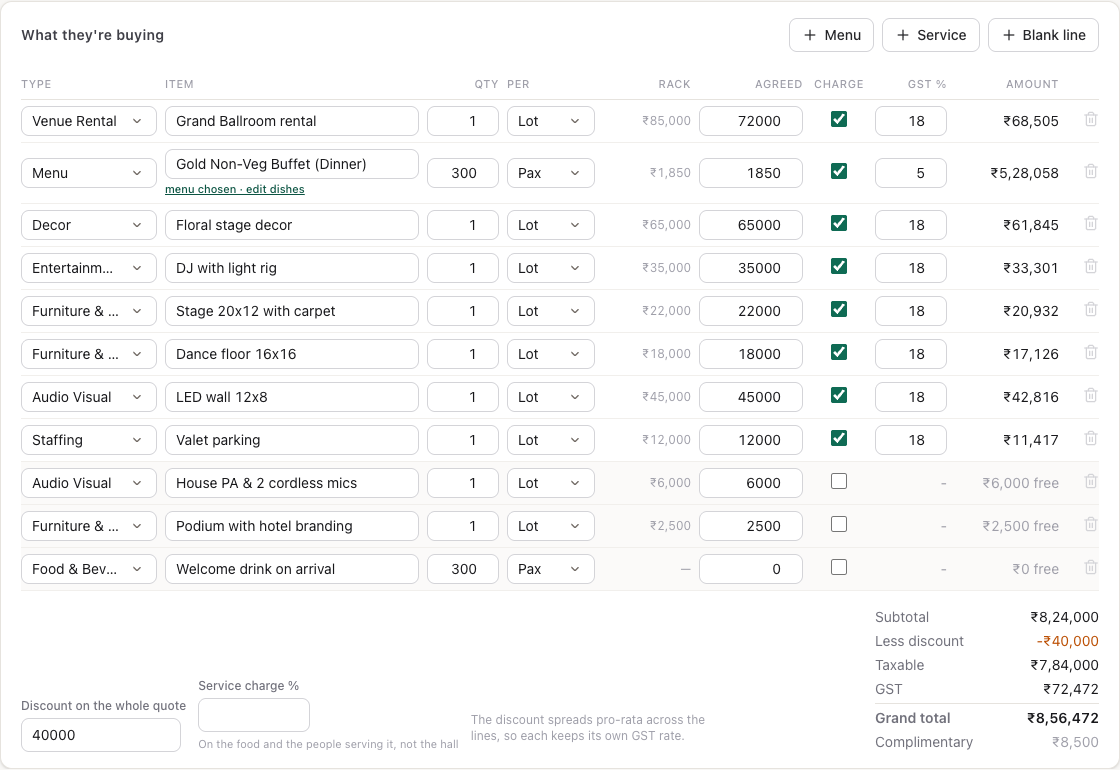
Task: Edit the DJ with light rig item name
Action: [291, 268]
